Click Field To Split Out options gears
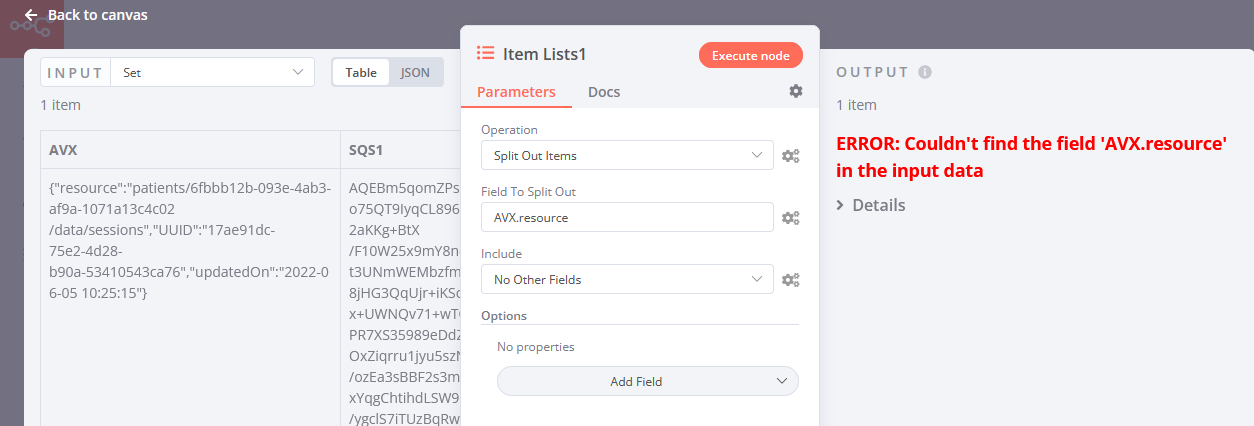This screenshot has width=1254, height=426. (x=790, y=218)
